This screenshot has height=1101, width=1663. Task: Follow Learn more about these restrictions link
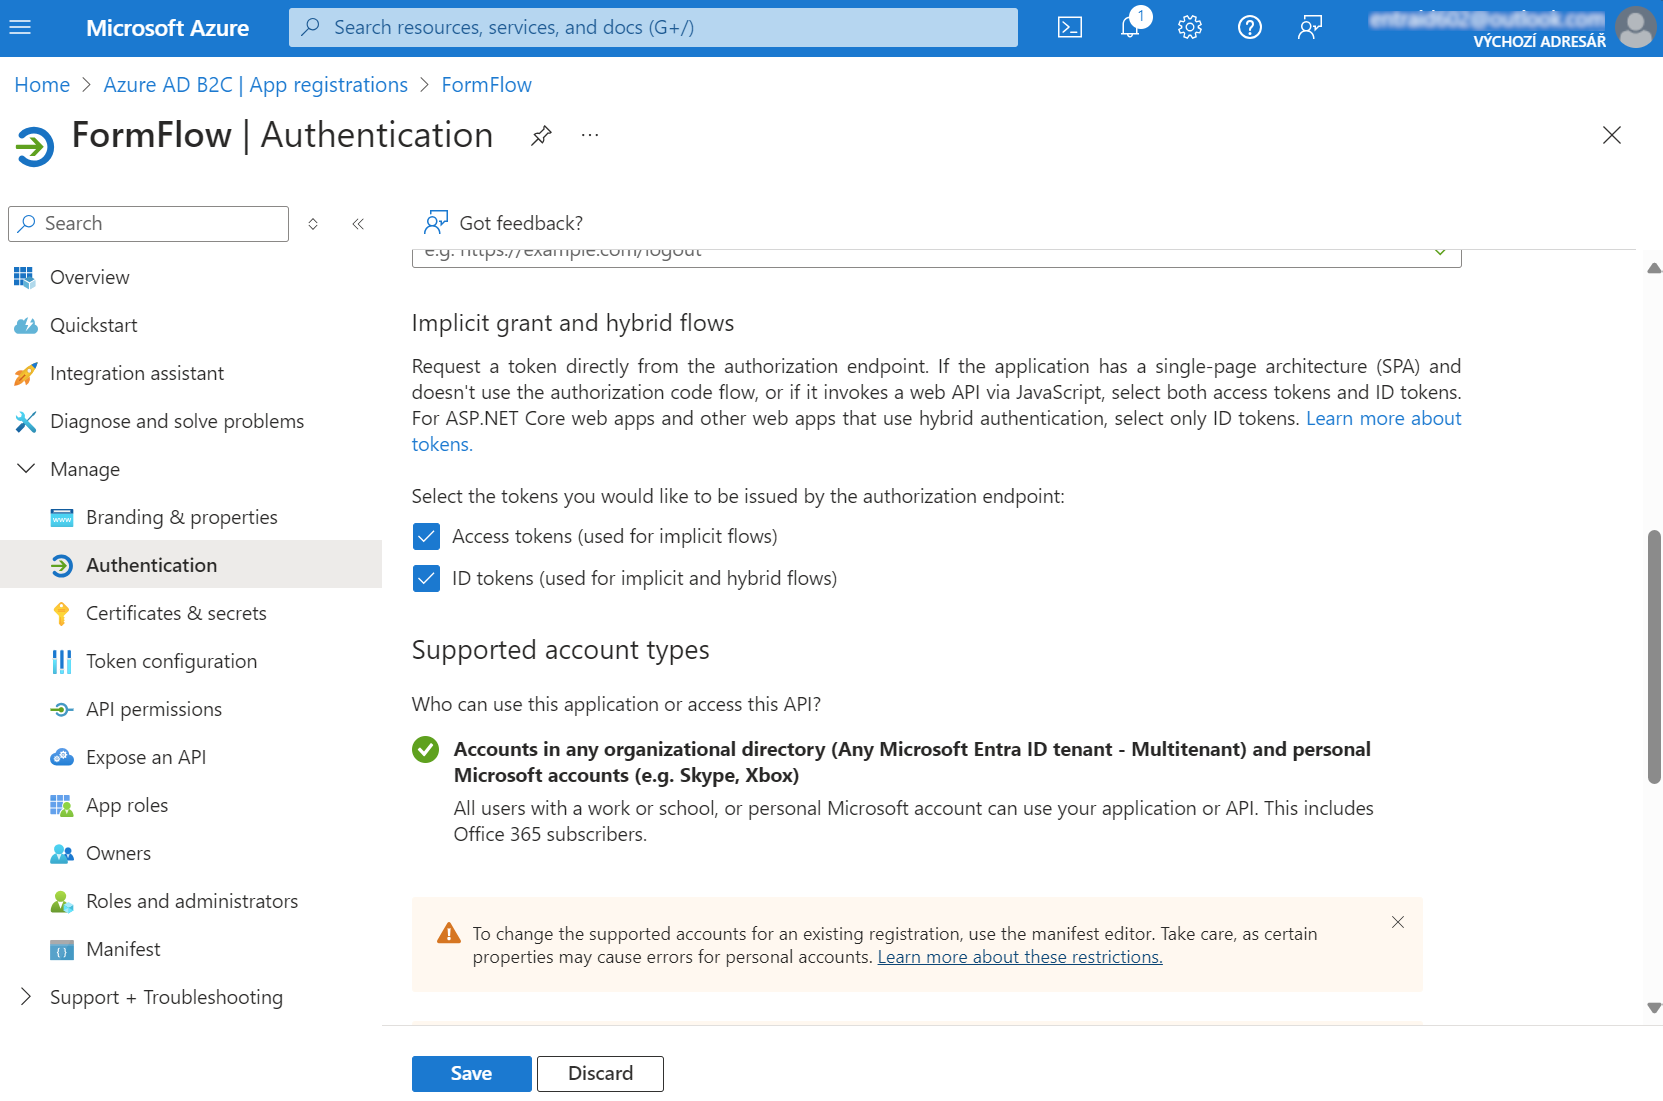pyautogui.click(x=1019, y=957)
